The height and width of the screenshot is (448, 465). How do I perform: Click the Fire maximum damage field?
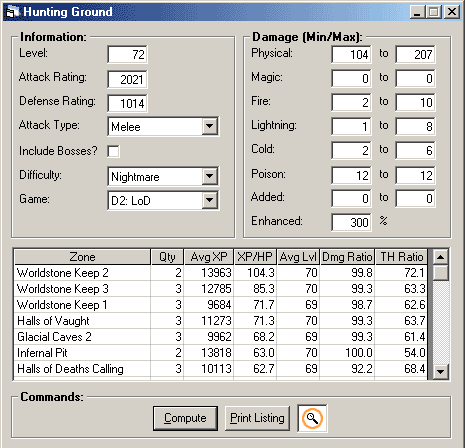(415, 102)
